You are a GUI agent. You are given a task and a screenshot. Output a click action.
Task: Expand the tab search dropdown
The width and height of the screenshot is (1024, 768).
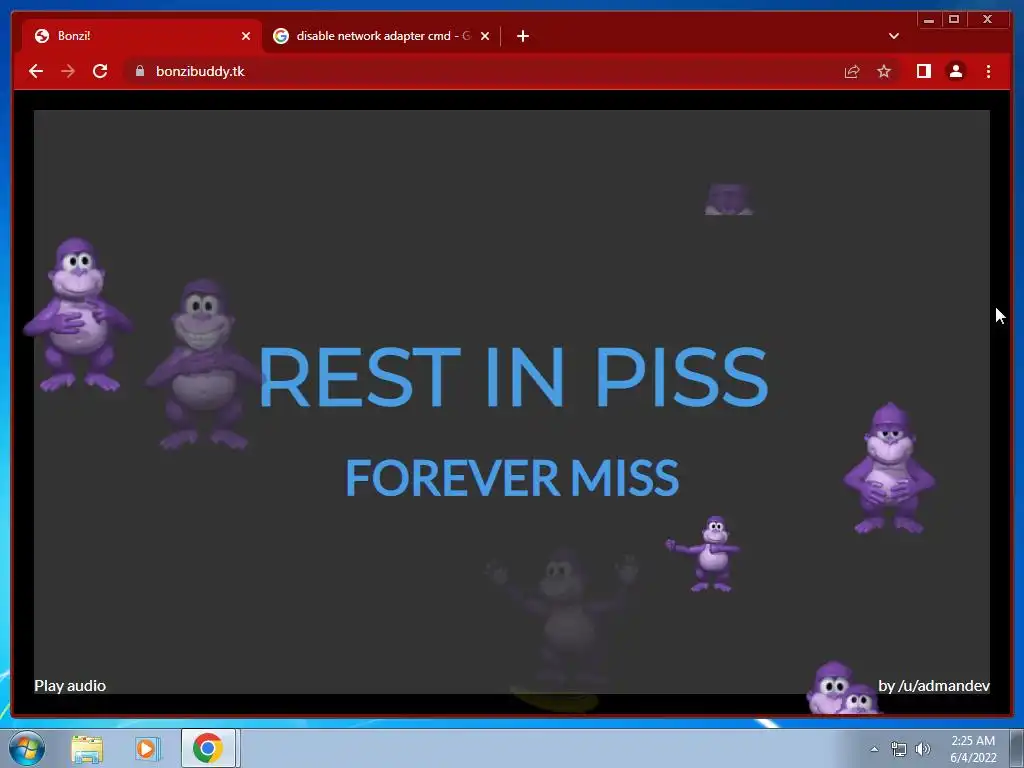tap(893, 36)
